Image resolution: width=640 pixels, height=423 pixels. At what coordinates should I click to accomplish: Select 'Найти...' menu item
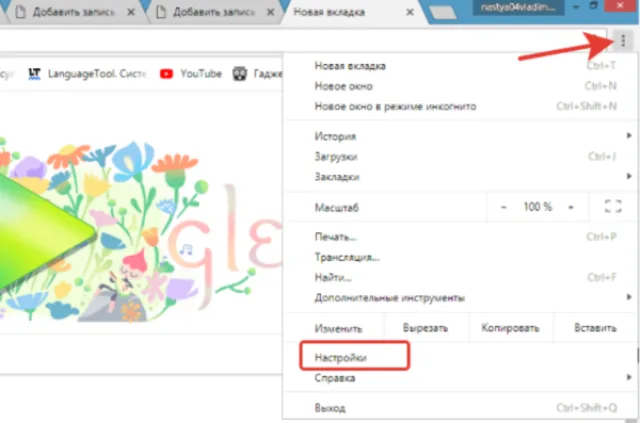459,278
